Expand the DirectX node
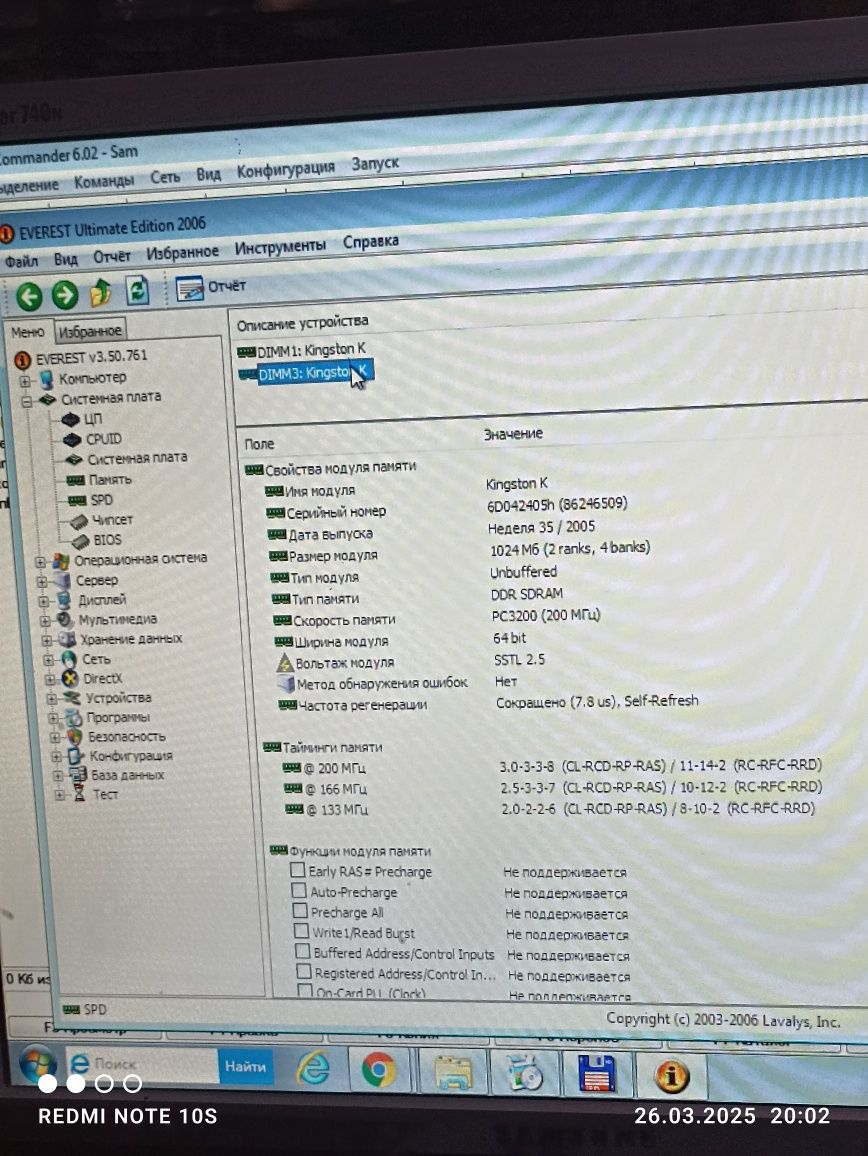 click(50, 679)
